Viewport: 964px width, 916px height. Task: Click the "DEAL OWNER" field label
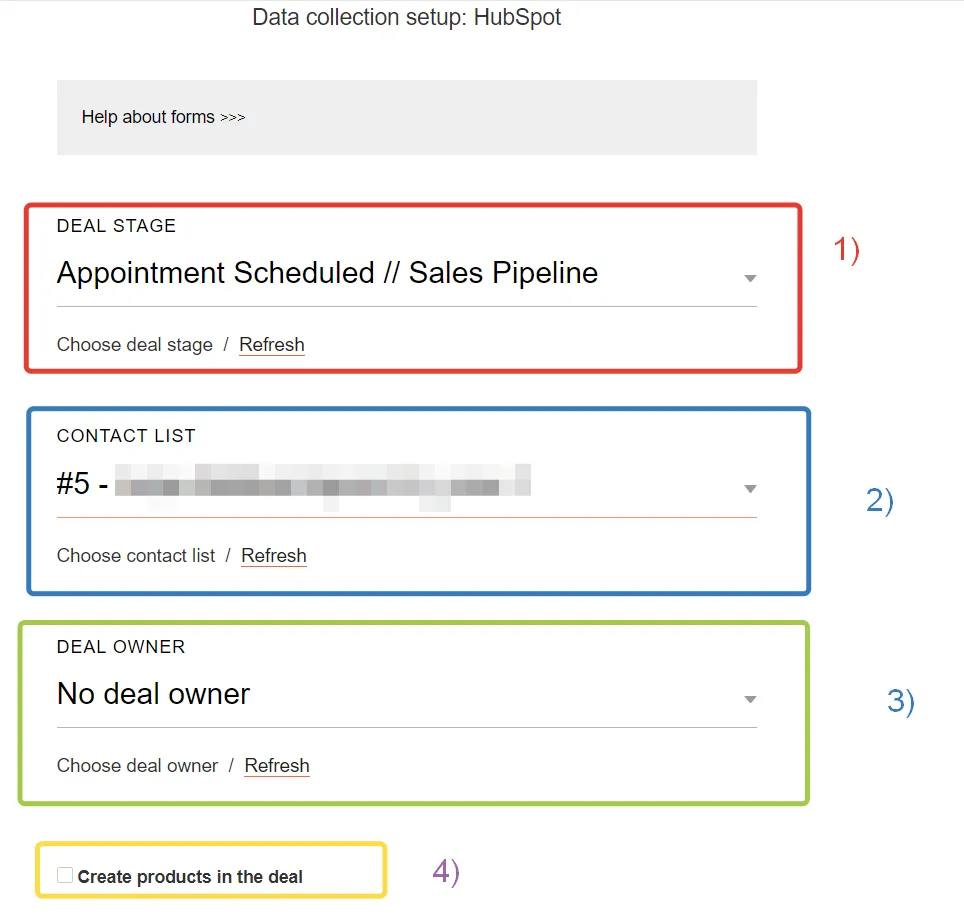tap(121, 647)
